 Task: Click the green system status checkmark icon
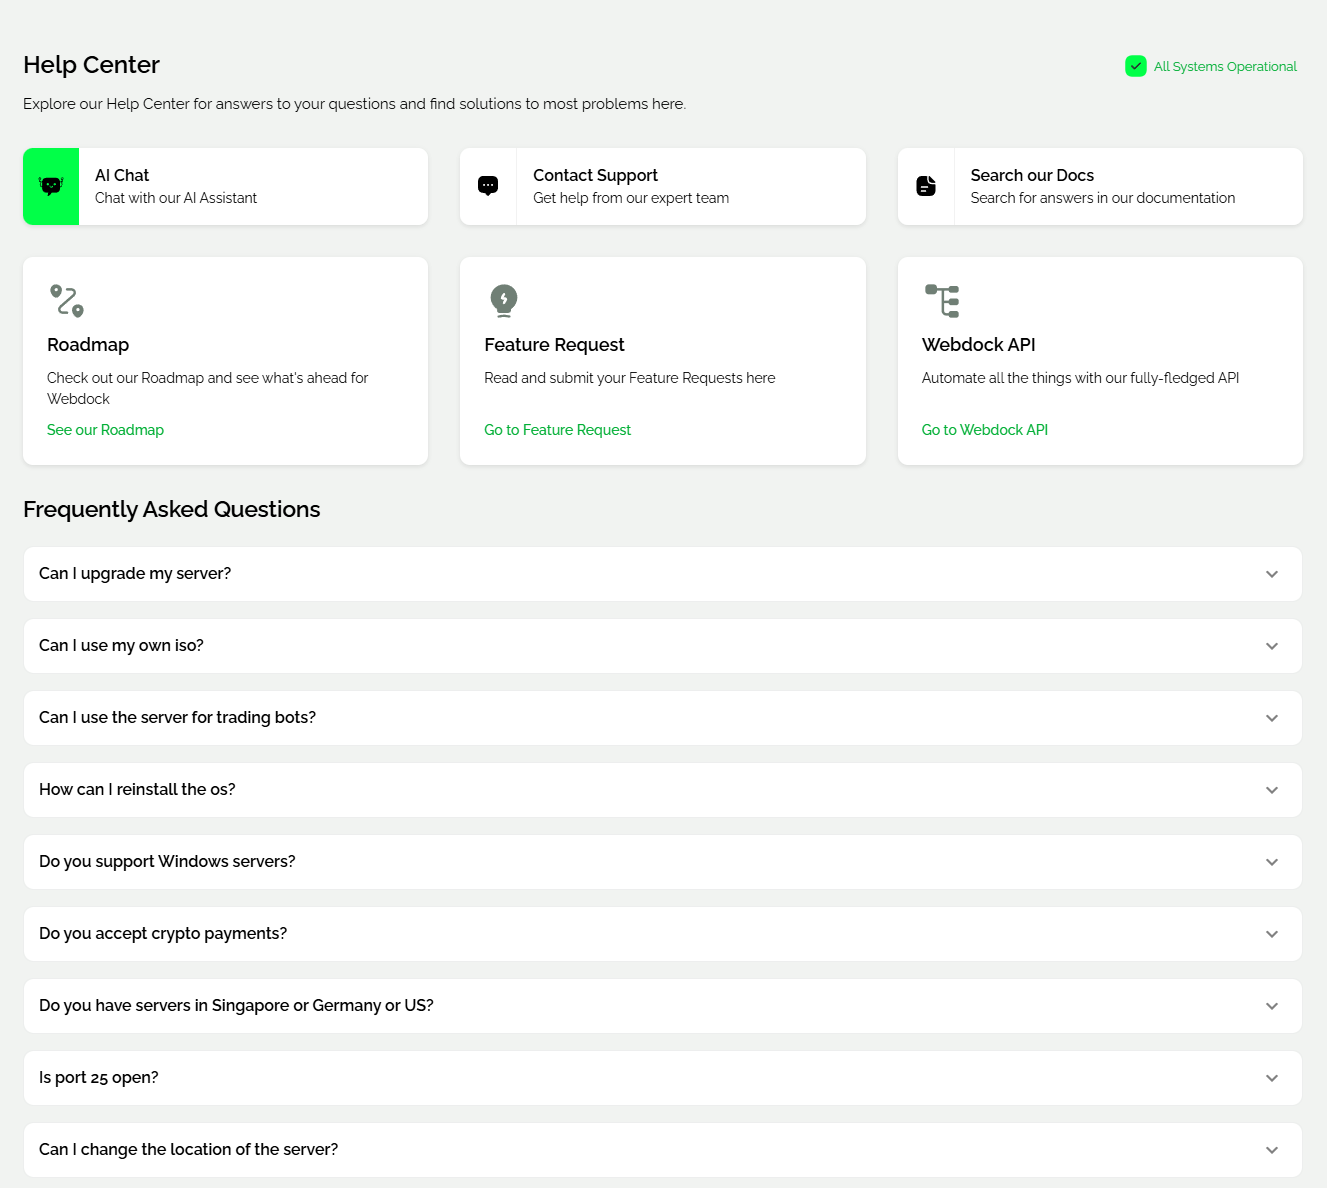[x=1136, y=66]
